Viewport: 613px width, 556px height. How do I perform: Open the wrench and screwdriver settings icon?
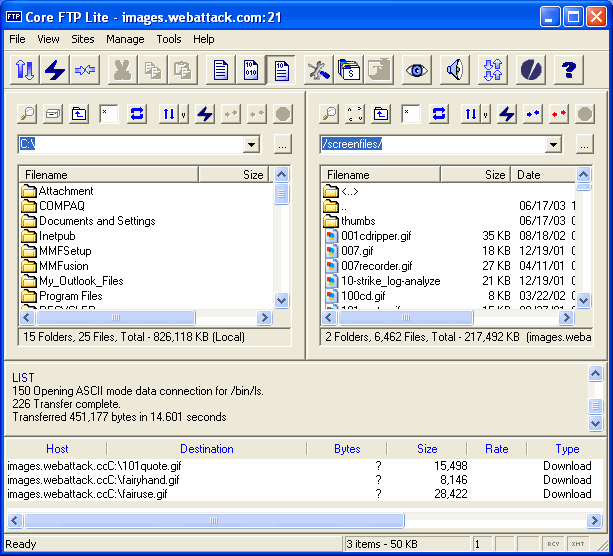(319, 70)
